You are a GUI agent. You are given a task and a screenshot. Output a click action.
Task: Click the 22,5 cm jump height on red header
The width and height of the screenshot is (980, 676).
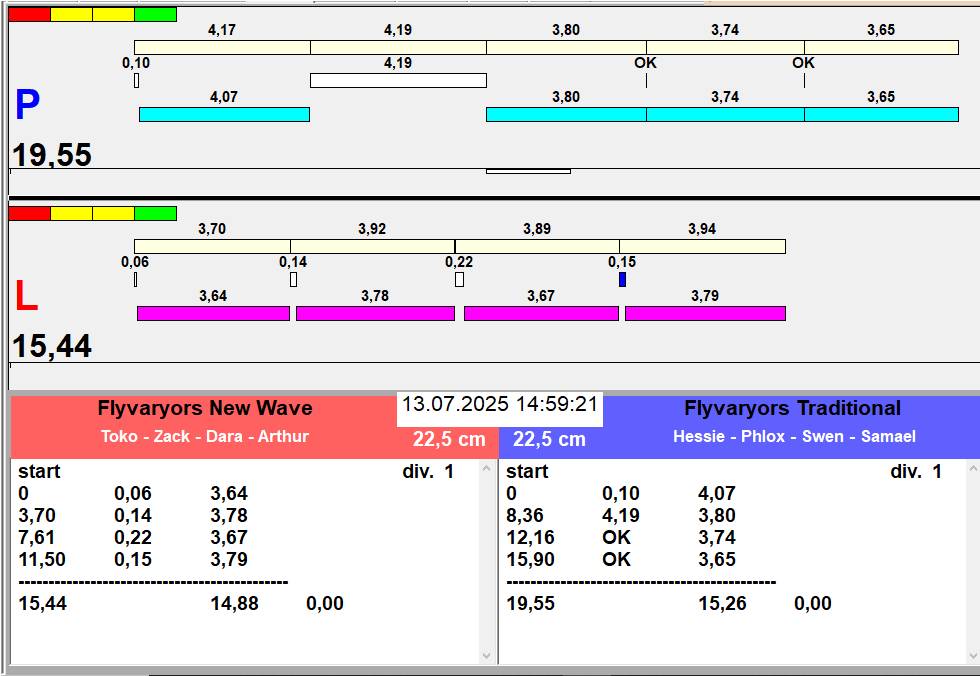pos(449,439)
